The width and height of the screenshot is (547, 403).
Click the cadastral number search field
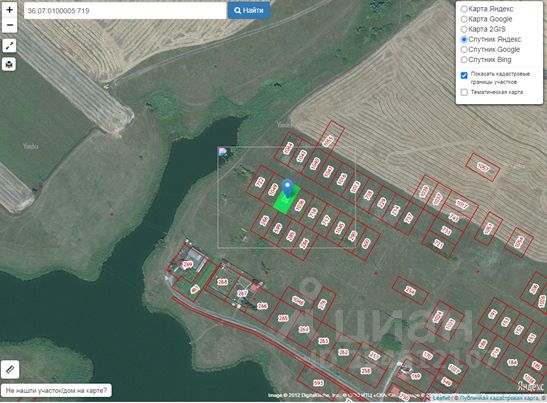click(x=125, y=10)
